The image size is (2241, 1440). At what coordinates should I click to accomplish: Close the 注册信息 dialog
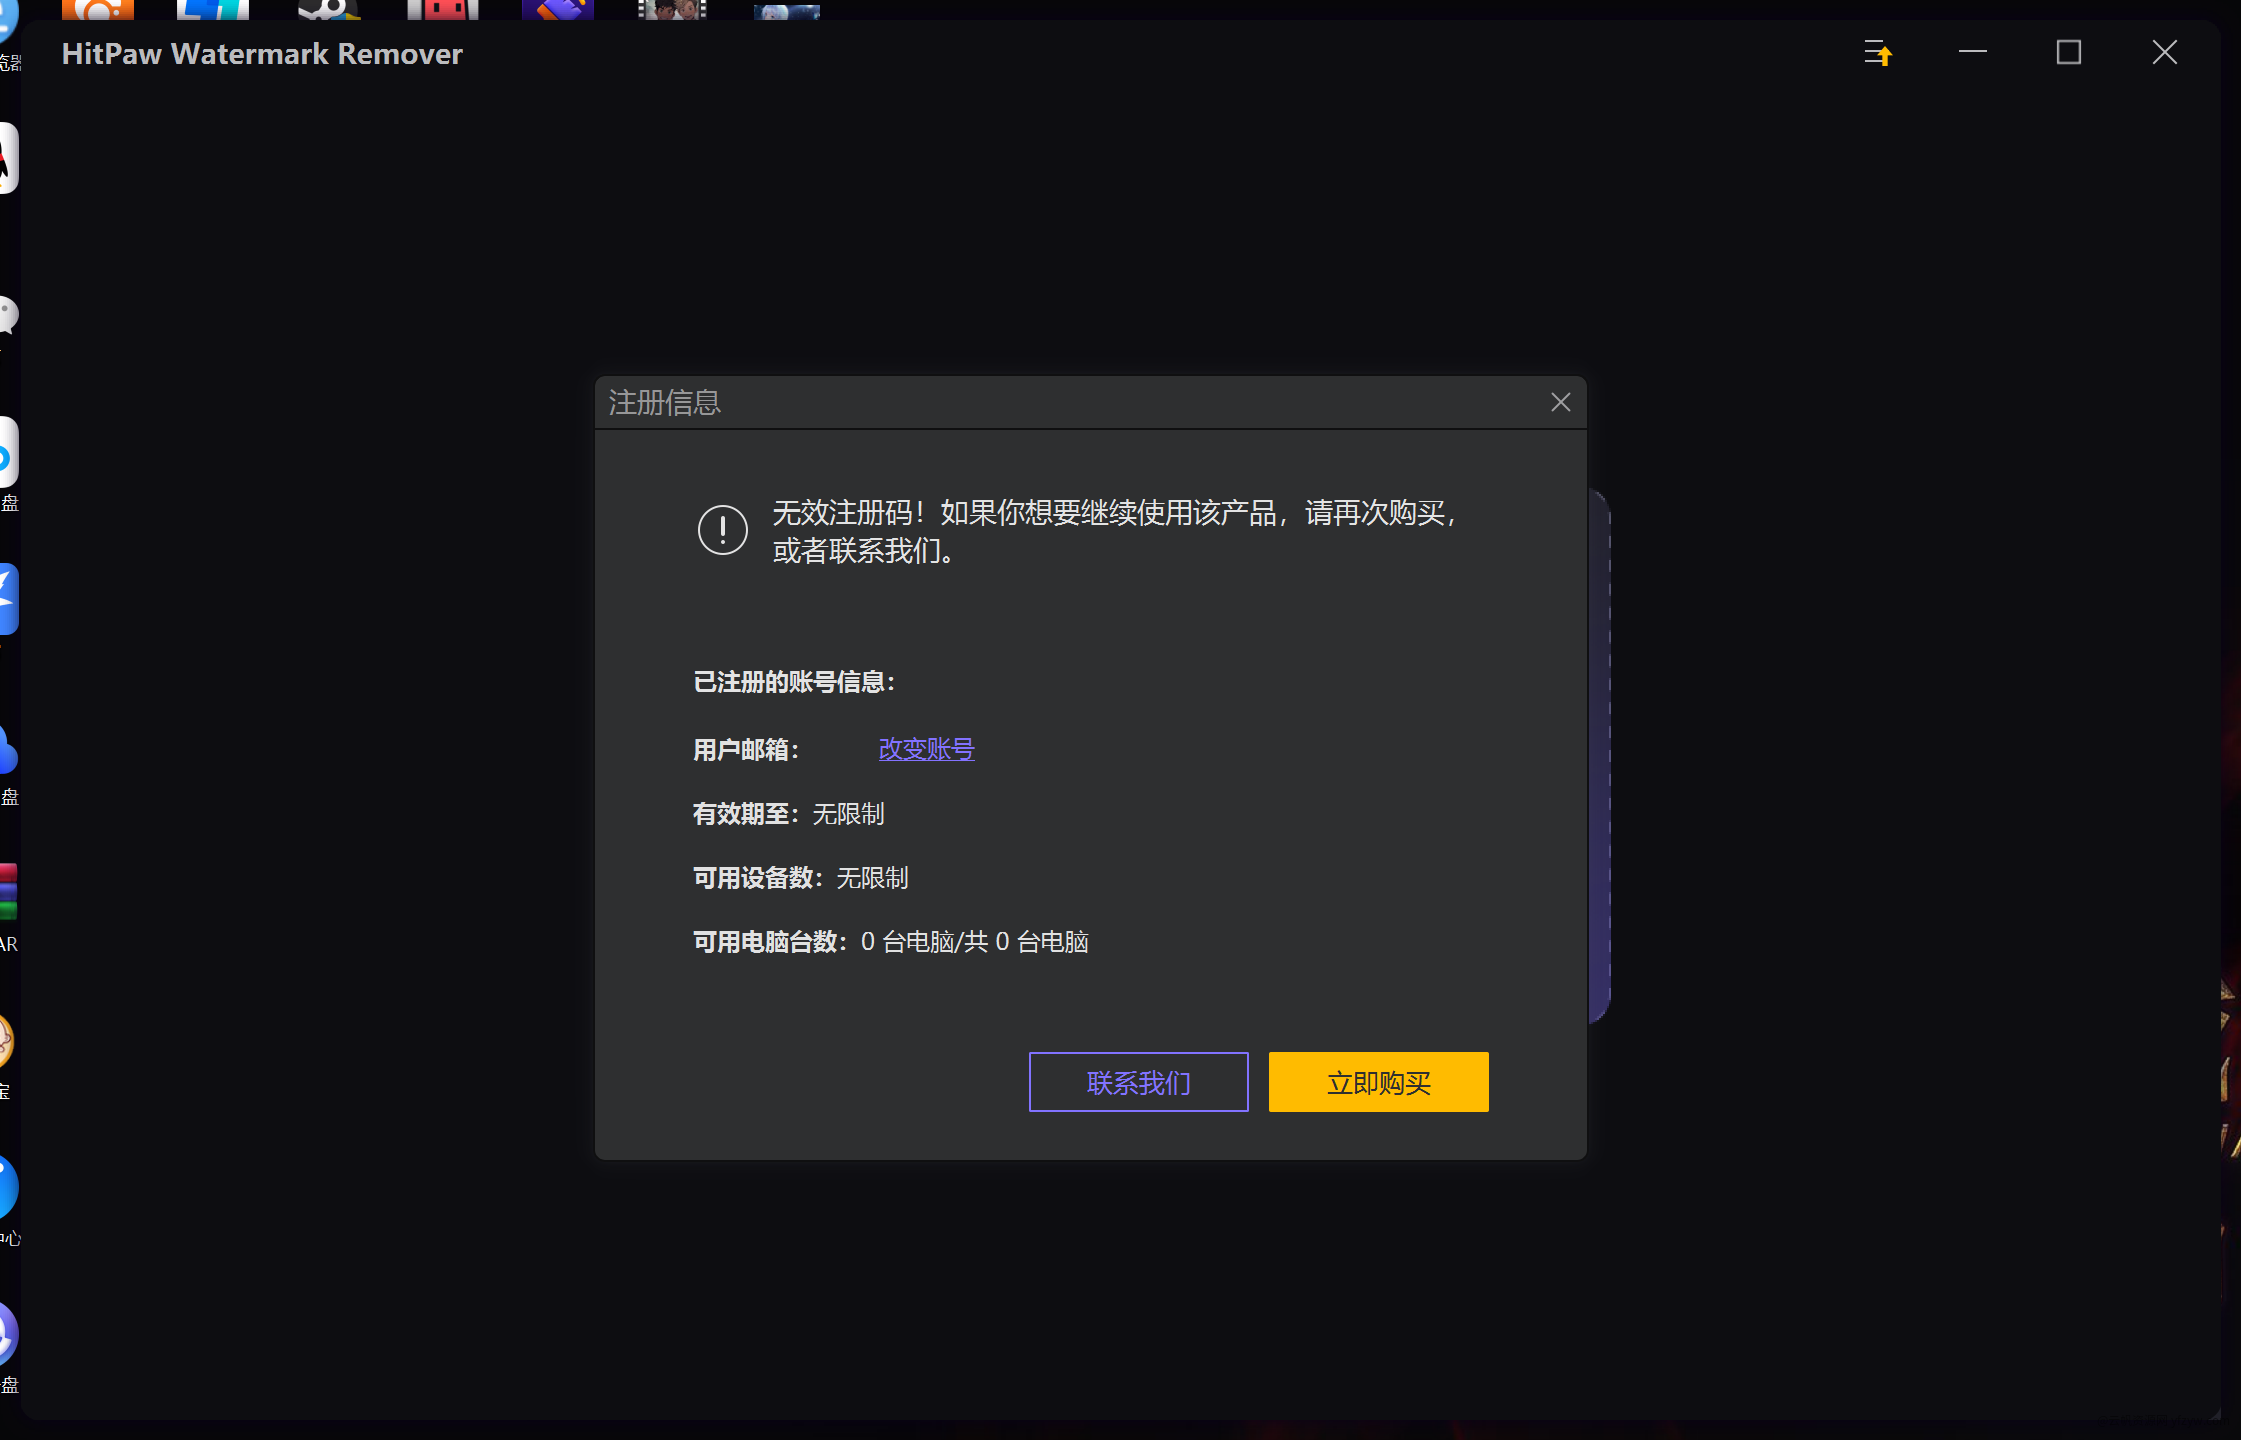[1560, 402]
